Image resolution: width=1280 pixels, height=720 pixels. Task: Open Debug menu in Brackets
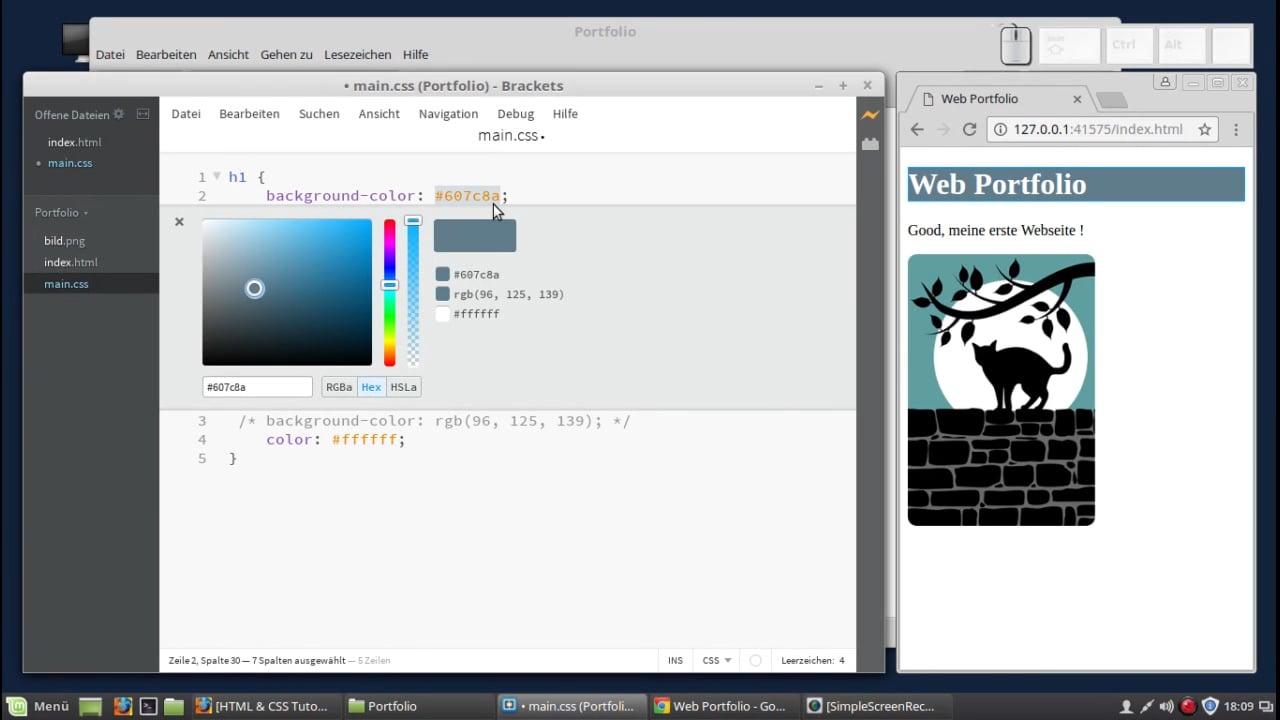[x=515, y=114]
